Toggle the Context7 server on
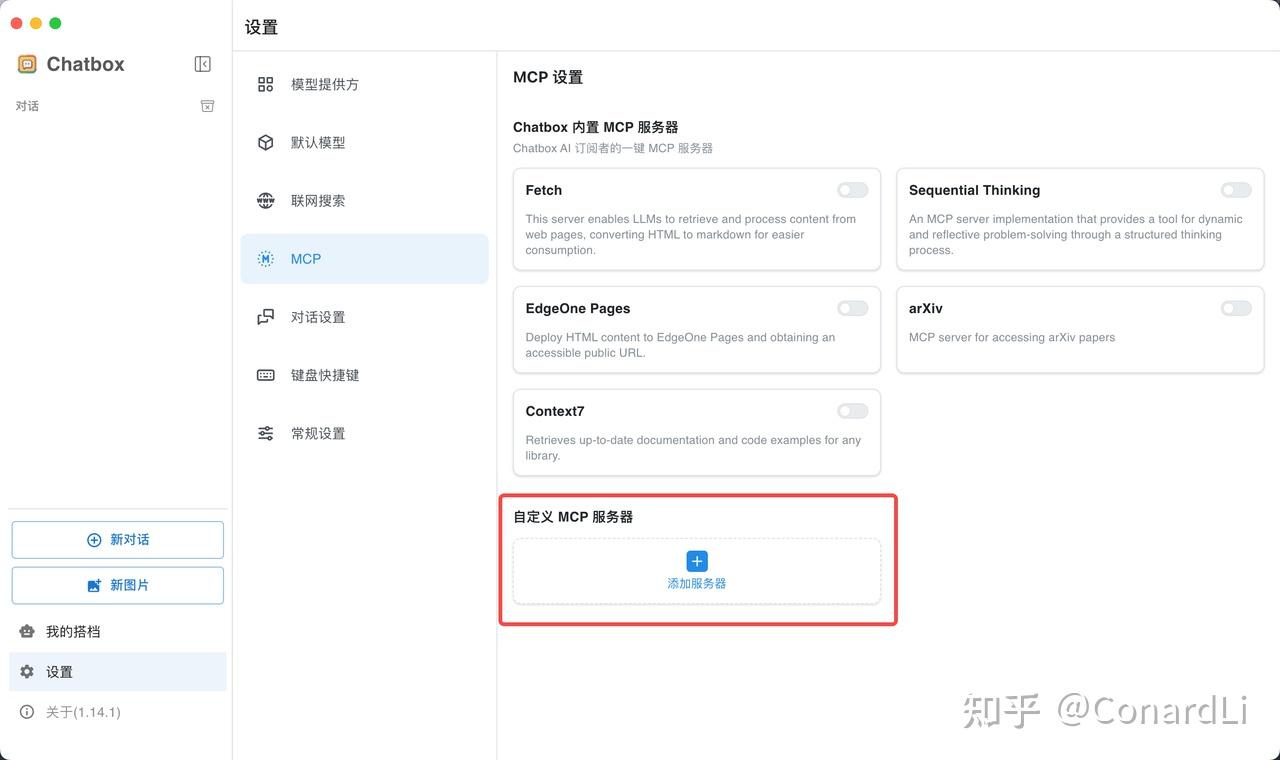The image size is (1280, 760). 853,411
